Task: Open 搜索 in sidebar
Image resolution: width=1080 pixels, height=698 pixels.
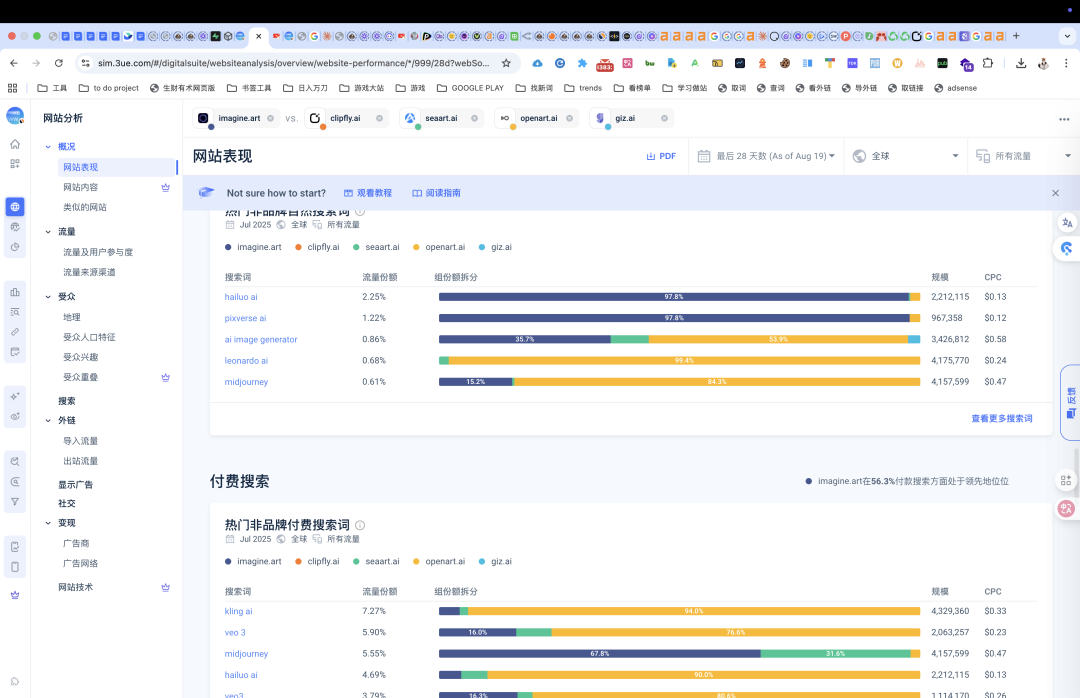Action: coord(67,401)
